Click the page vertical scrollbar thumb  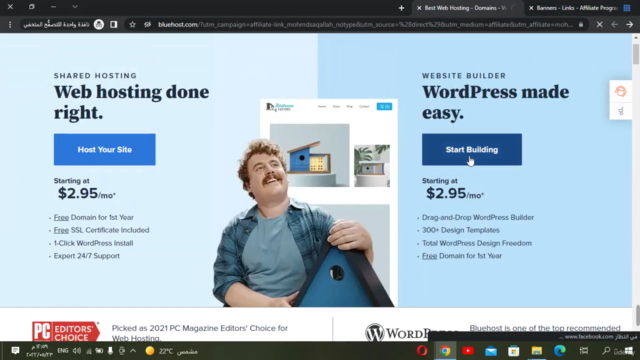coord(636,54)
